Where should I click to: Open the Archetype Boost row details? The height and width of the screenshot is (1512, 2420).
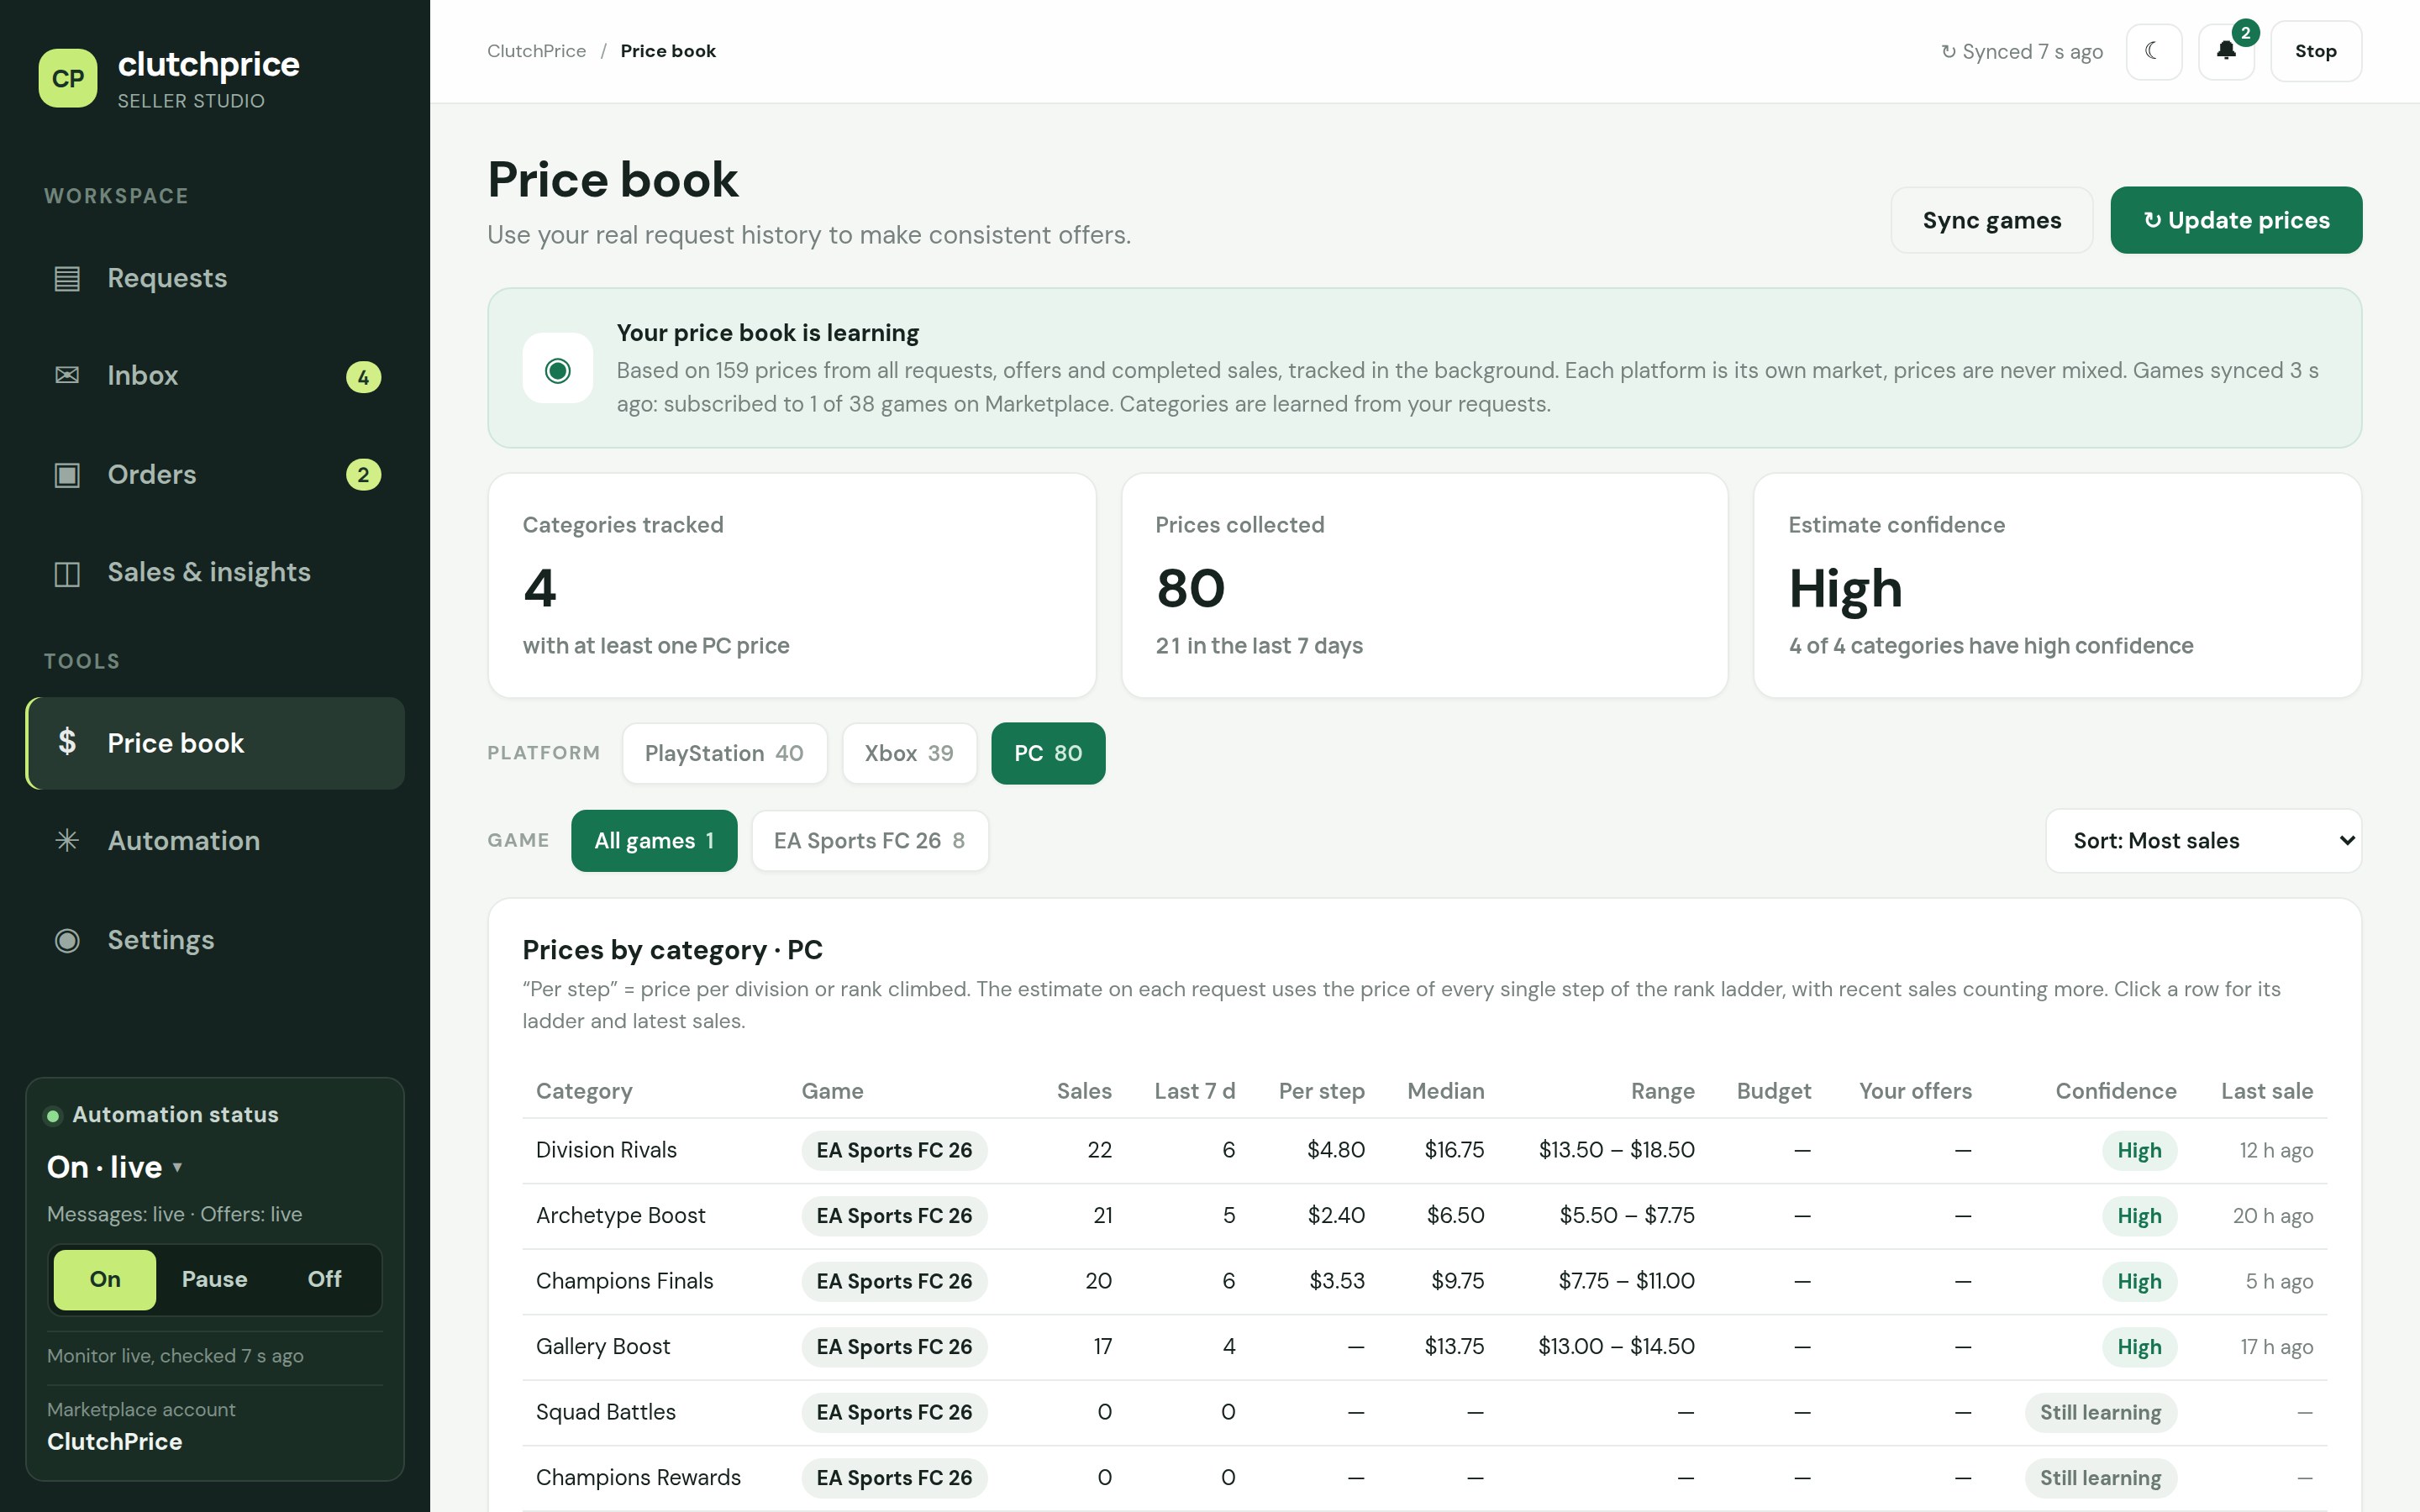click(1424, 1216)
